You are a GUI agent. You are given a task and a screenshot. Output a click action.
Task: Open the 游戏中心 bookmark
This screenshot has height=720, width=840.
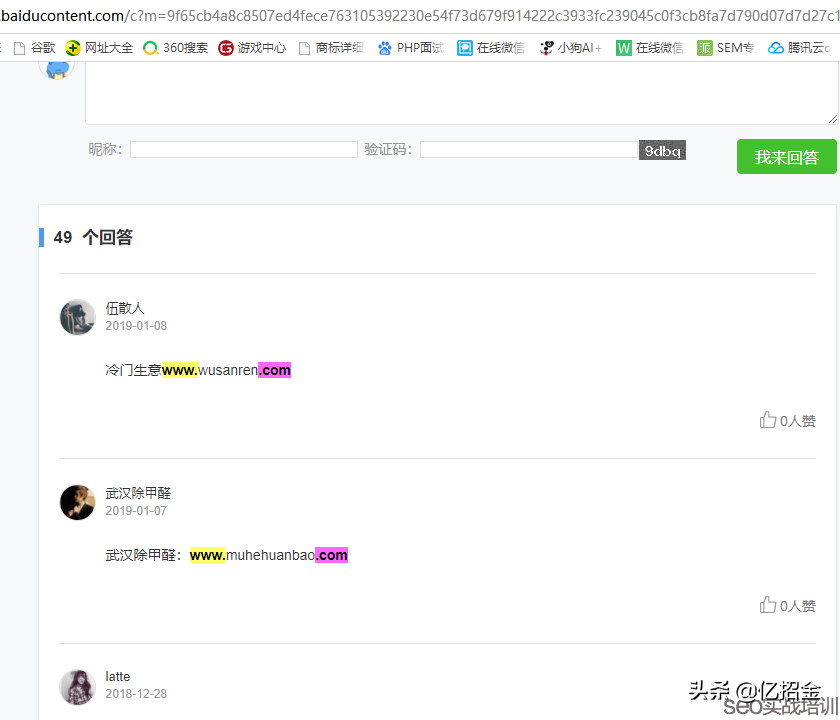252,48
